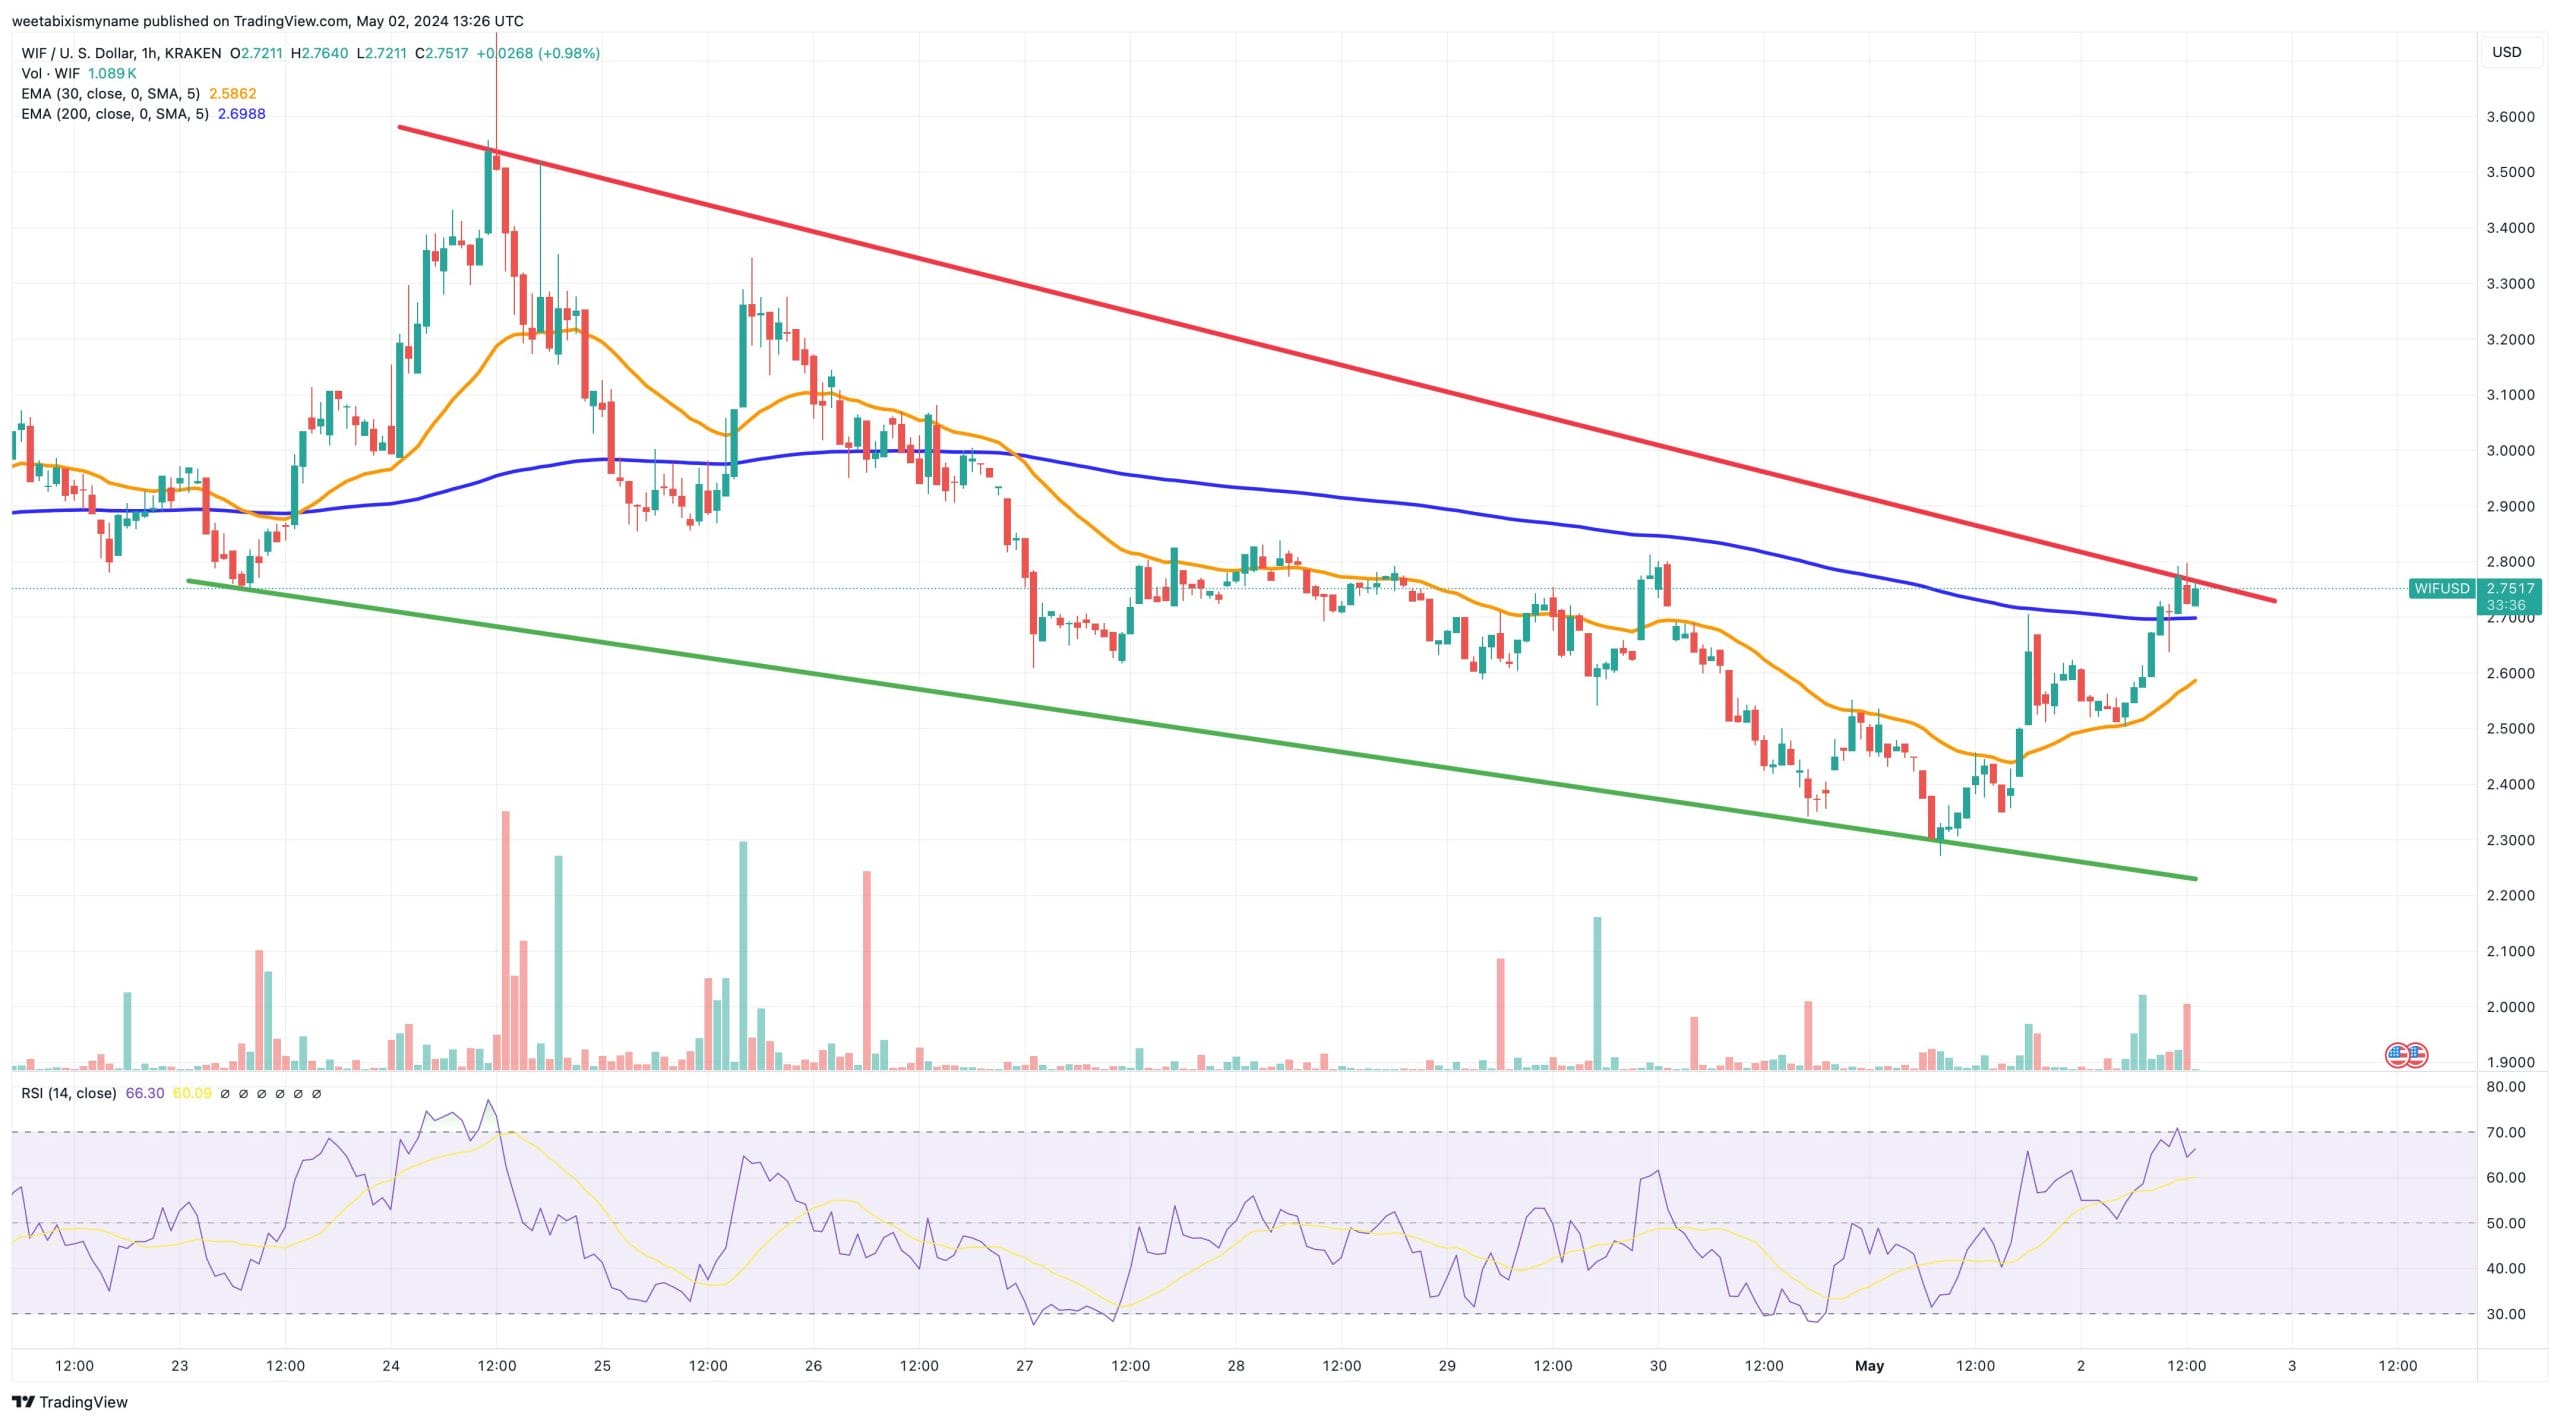Click the EMA 200 value 2.6988
Image resolution: width=2560 pixels, height=1423 pixels.
(241, 113)
